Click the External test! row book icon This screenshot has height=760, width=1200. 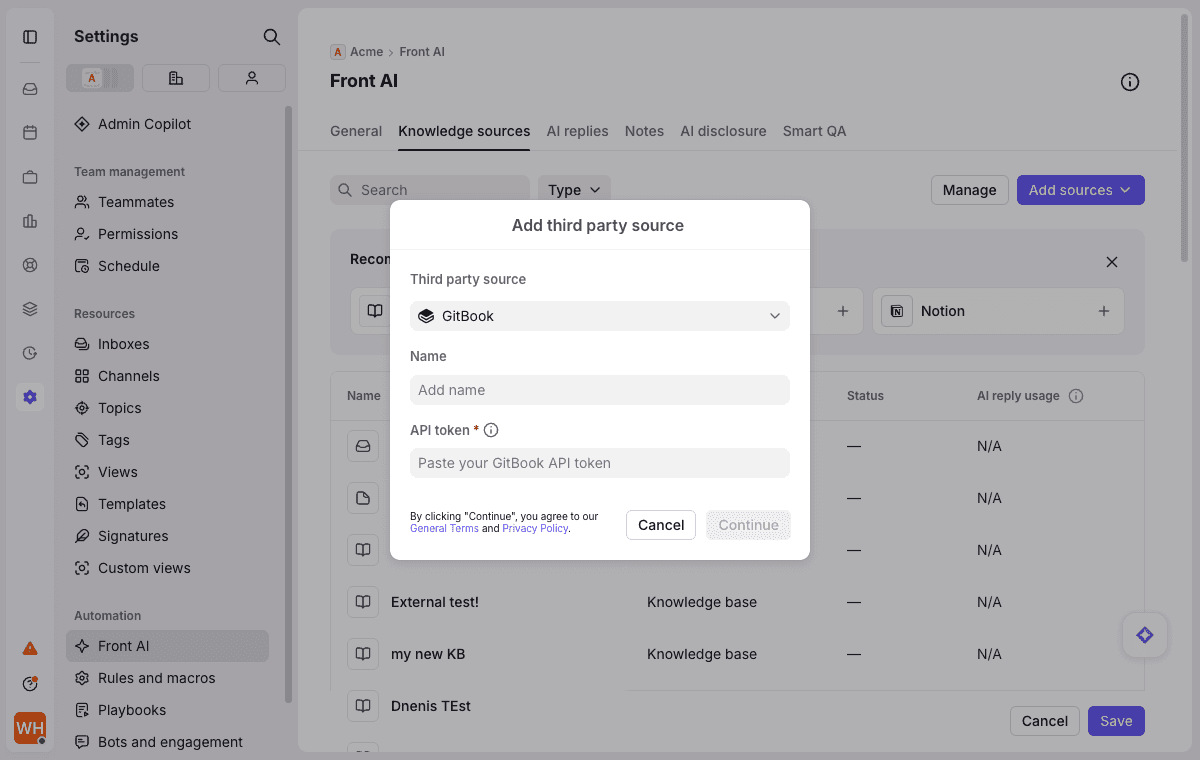pos(363,602)
